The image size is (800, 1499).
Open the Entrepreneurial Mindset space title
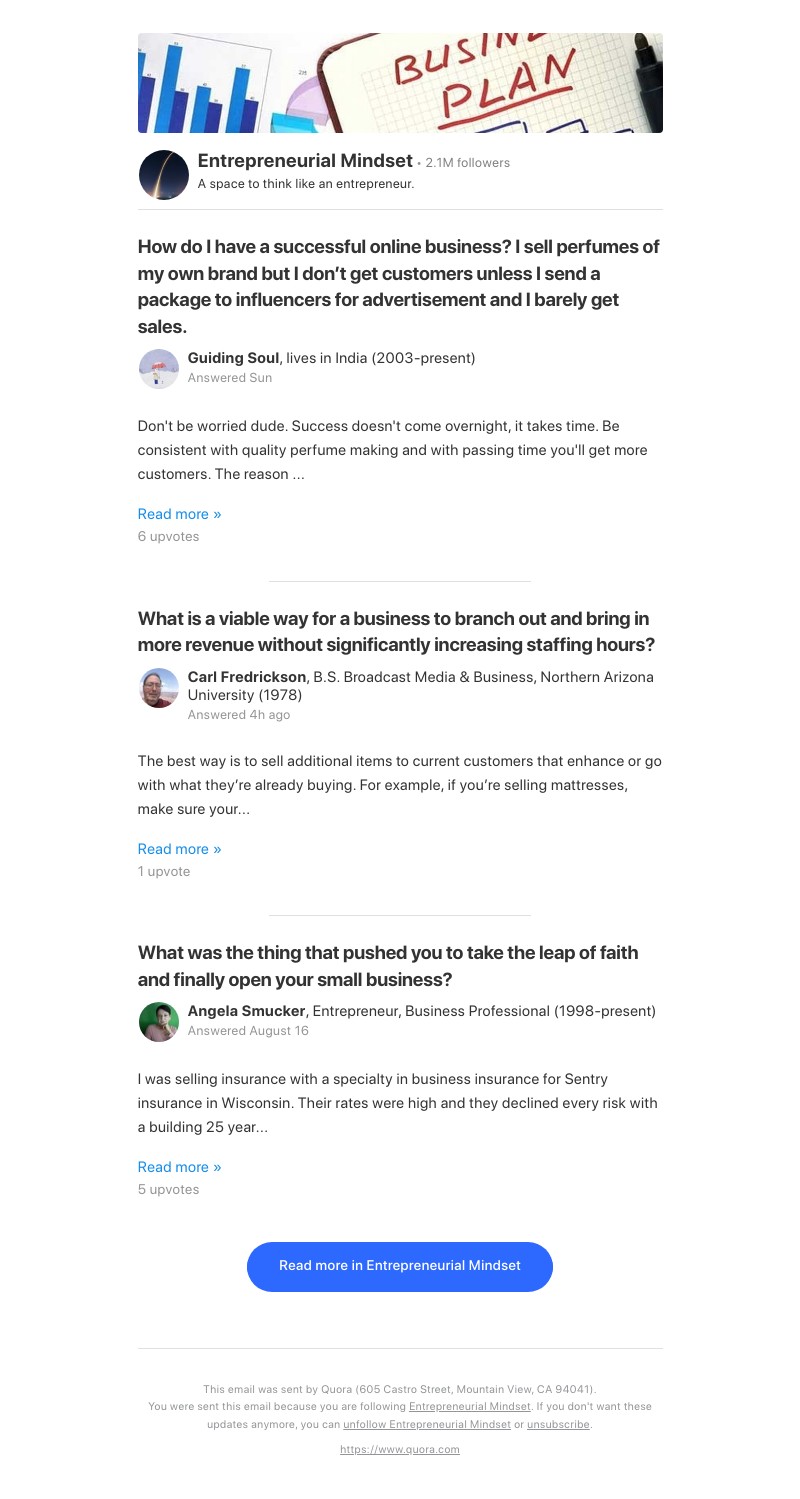[x=305, y=161]
